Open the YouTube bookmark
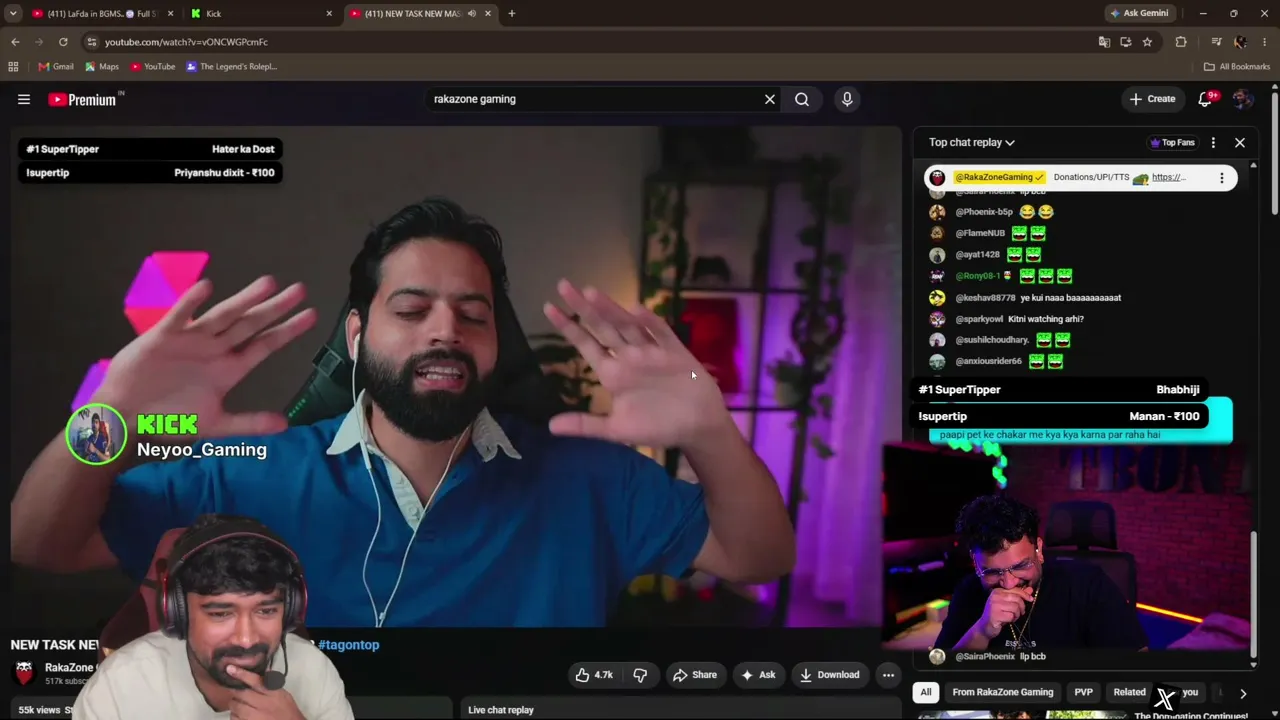 [152, 67]
